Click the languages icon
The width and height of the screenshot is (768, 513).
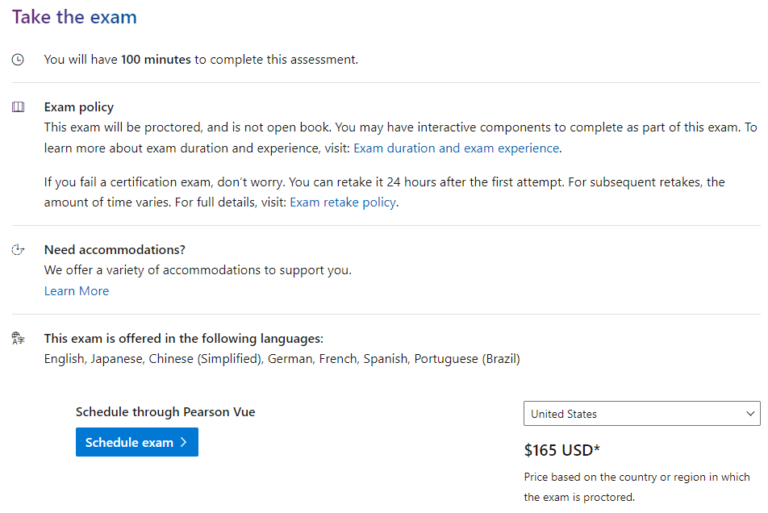click(x=18, y=338)
